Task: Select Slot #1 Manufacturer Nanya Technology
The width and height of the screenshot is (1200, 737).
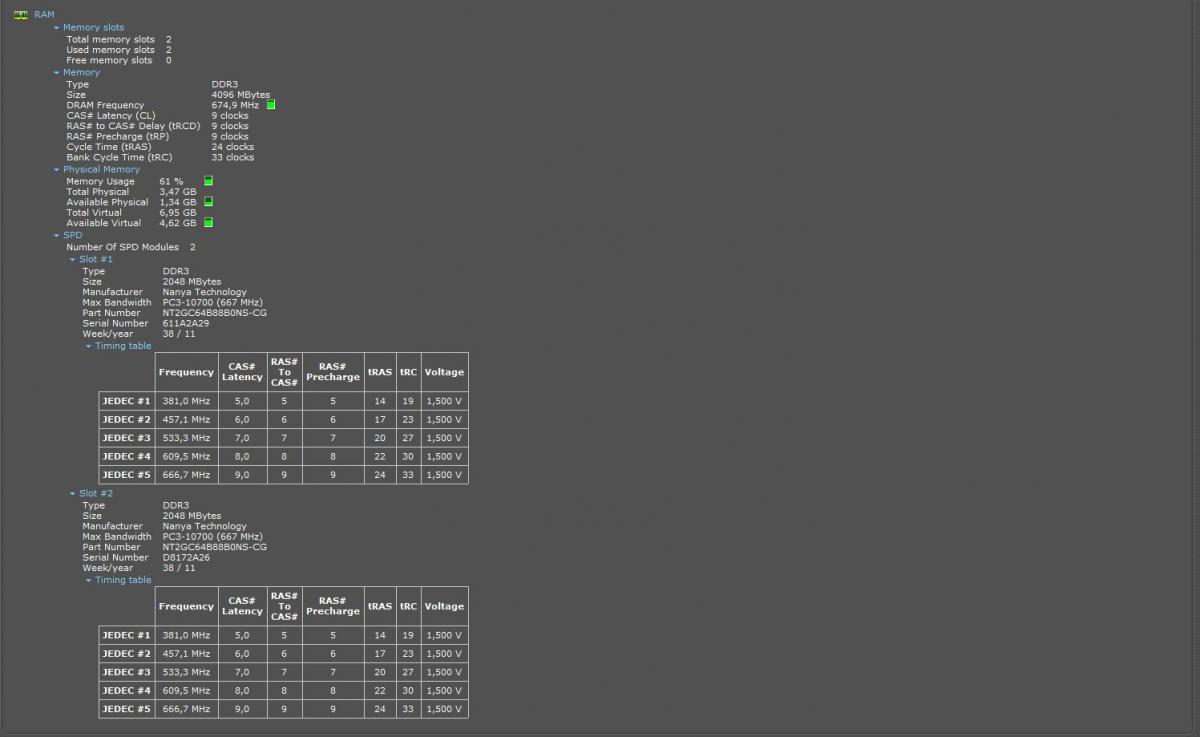Action: tap(204, 292)
